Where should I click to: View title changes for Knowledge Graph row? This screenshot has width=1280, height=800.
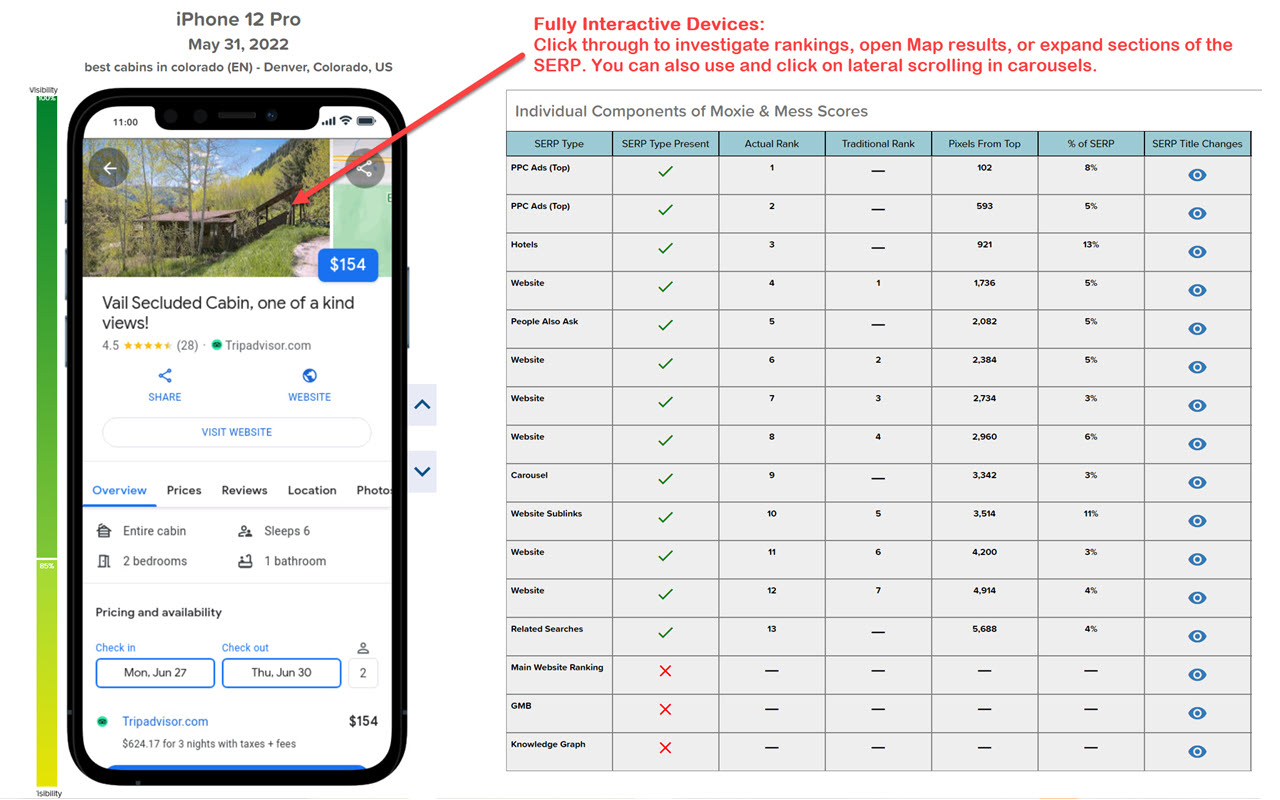click(x=1197, y=752)
